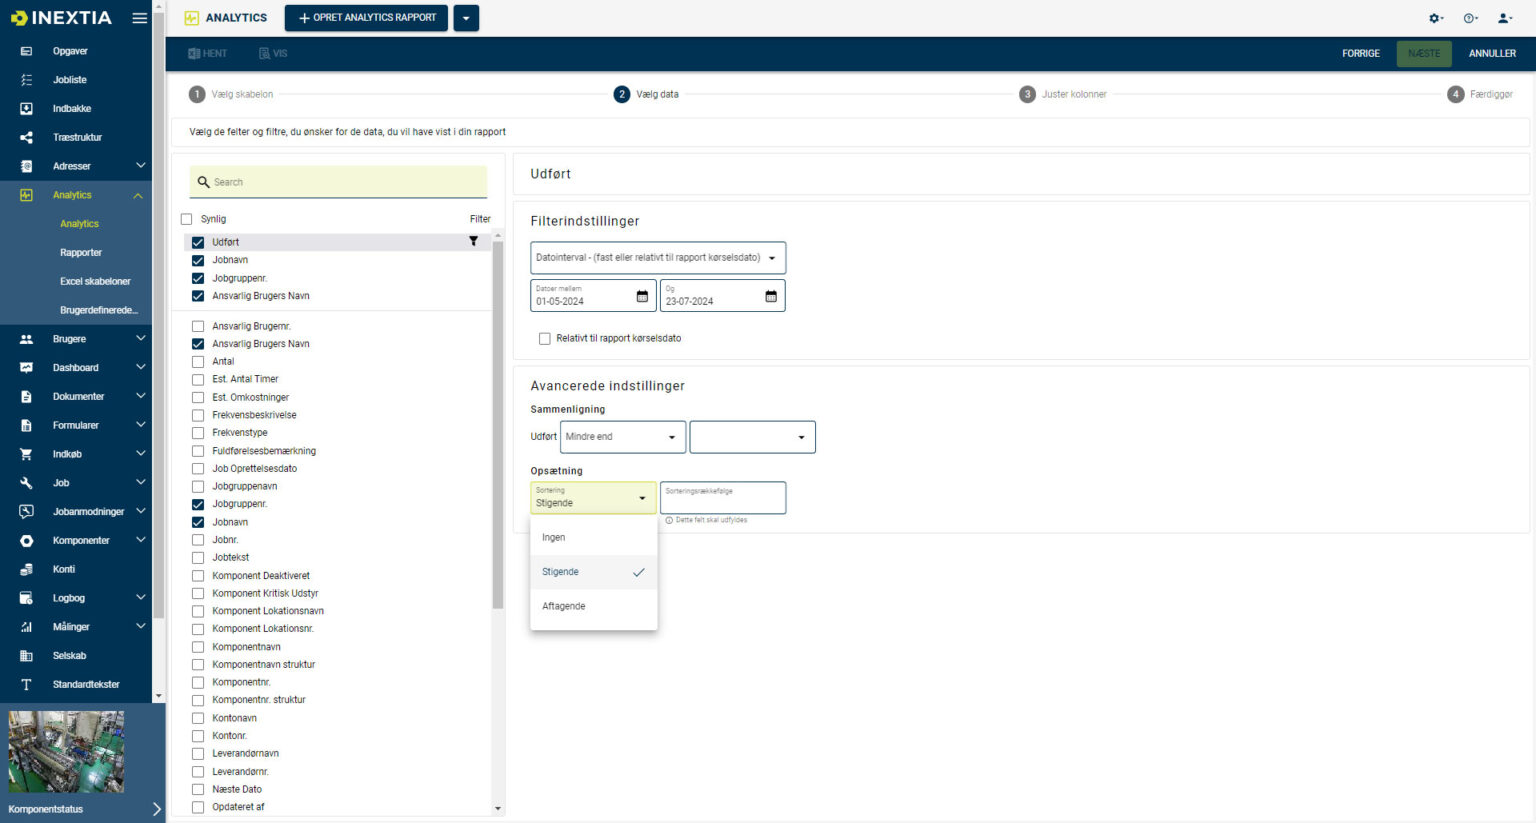Open dropdown arrow next to Opret Analytics Rapport
Viewport: 1536px width, 823px height.
[x=466, y=18]
